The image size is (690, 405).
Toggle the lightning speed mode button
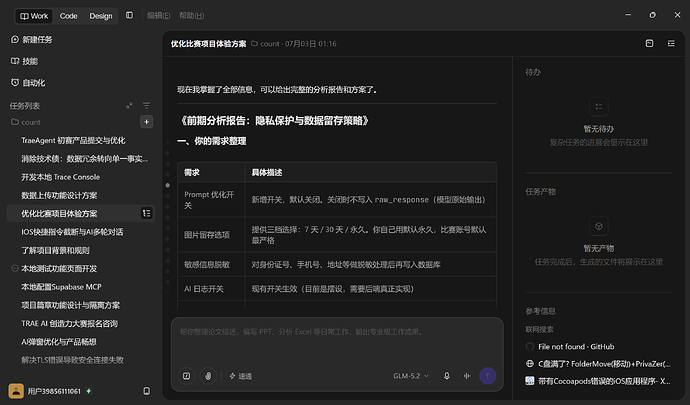(x=240, y=376)
